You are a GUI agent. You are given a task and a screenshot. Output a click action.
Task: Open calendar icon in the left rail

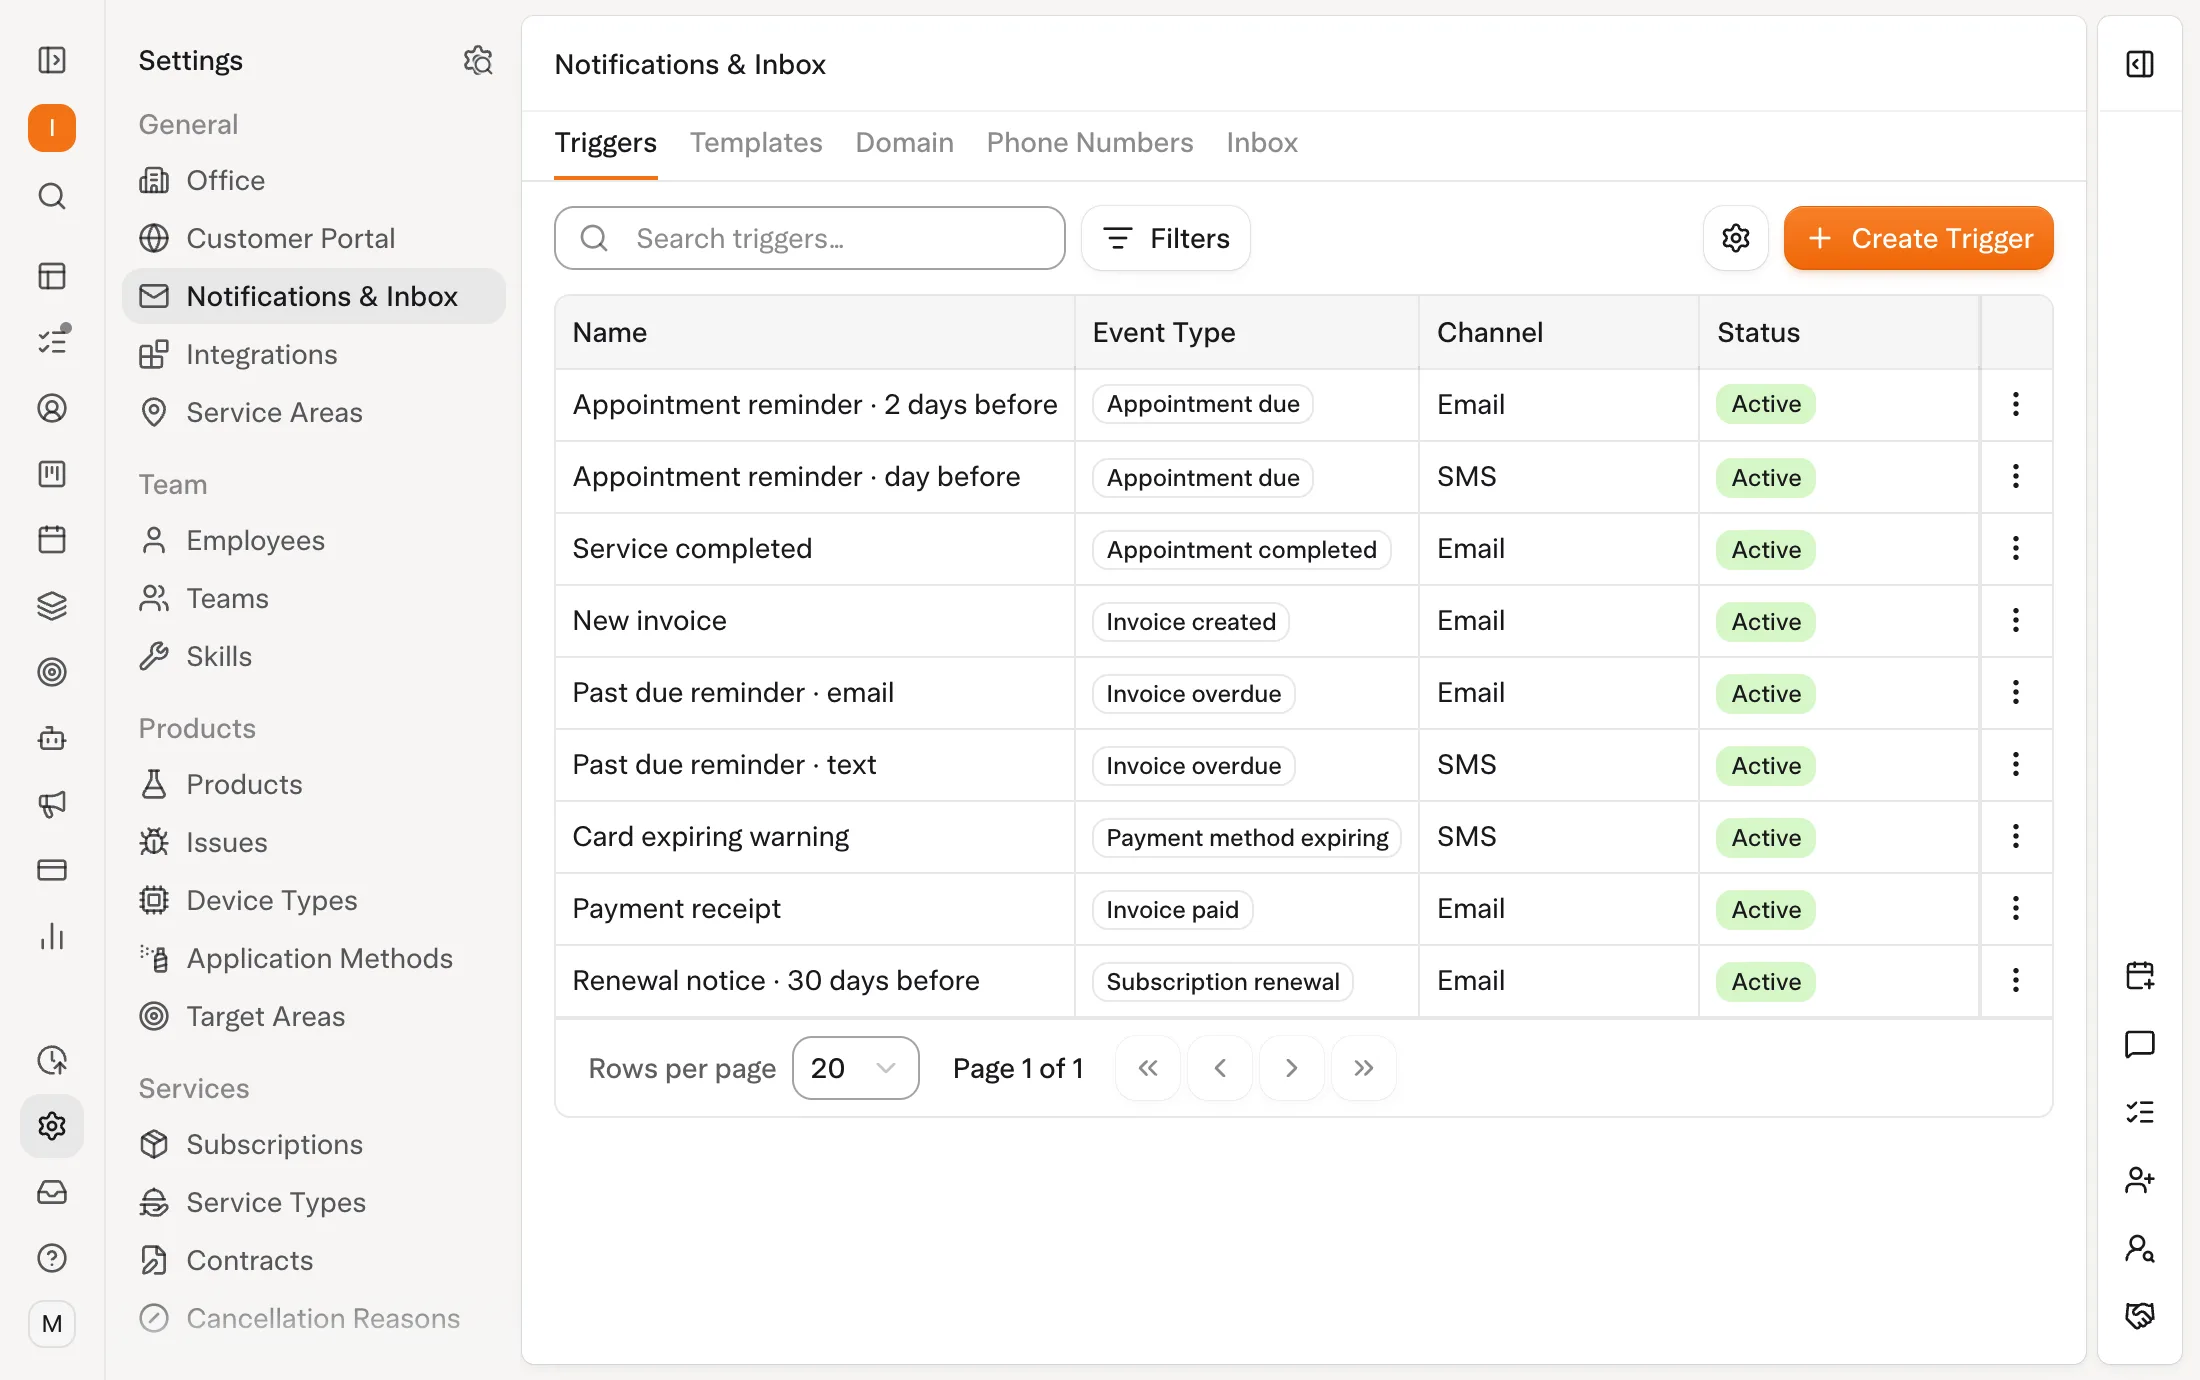(52, 540)
